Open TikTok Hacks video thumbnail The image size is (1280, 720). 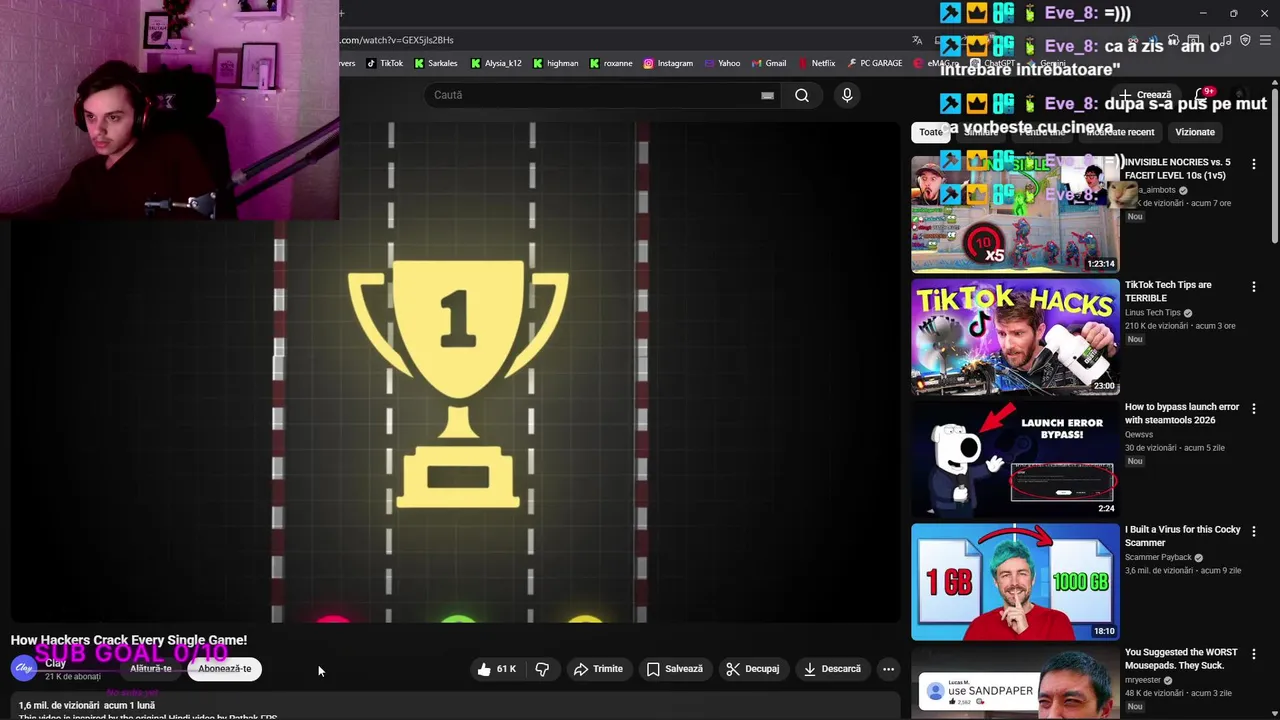[1015, 337]
